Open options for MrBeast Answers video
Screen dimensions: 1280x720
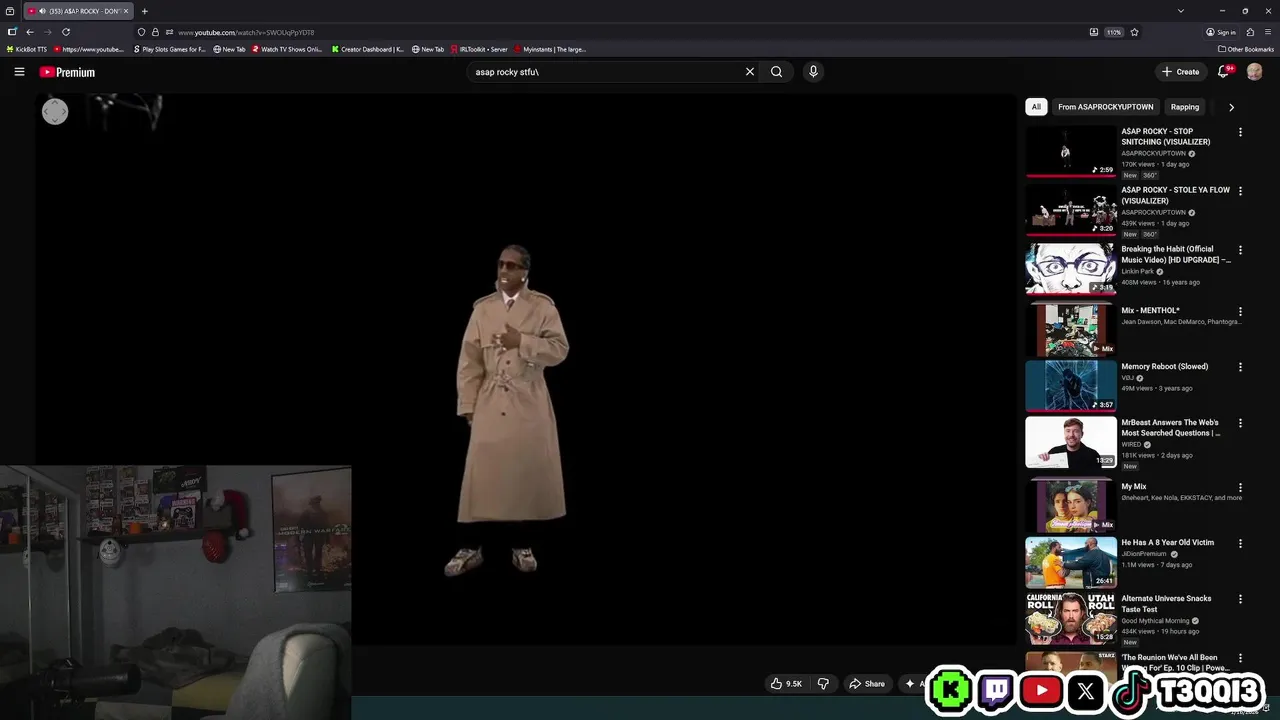[1240, 423]
